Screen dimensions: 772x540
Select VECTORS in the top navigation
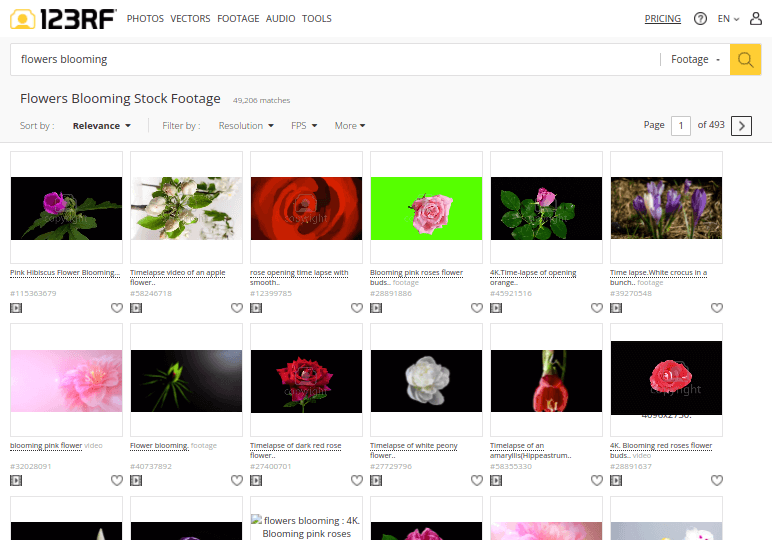(190, 19)
